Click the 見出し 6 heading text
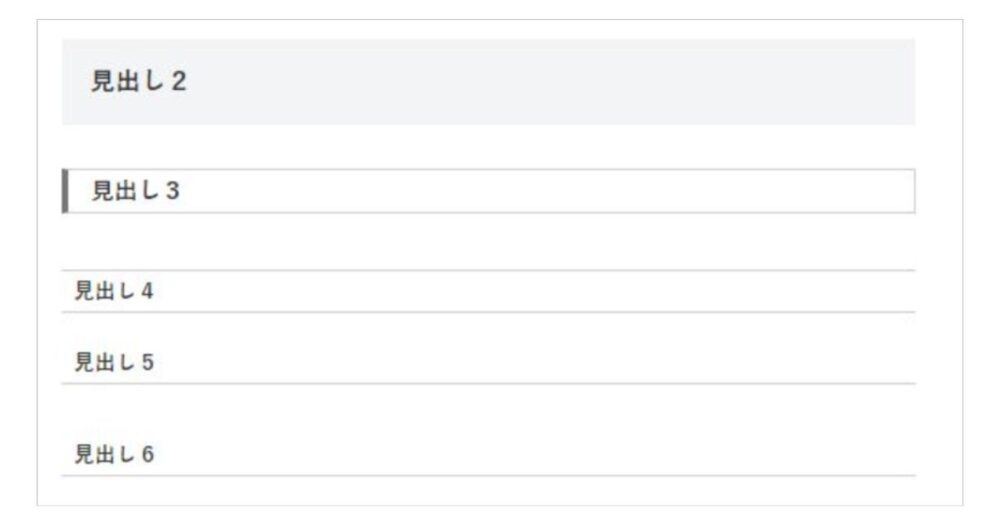Screen dimensions: 1000x525 click(113, 455)
